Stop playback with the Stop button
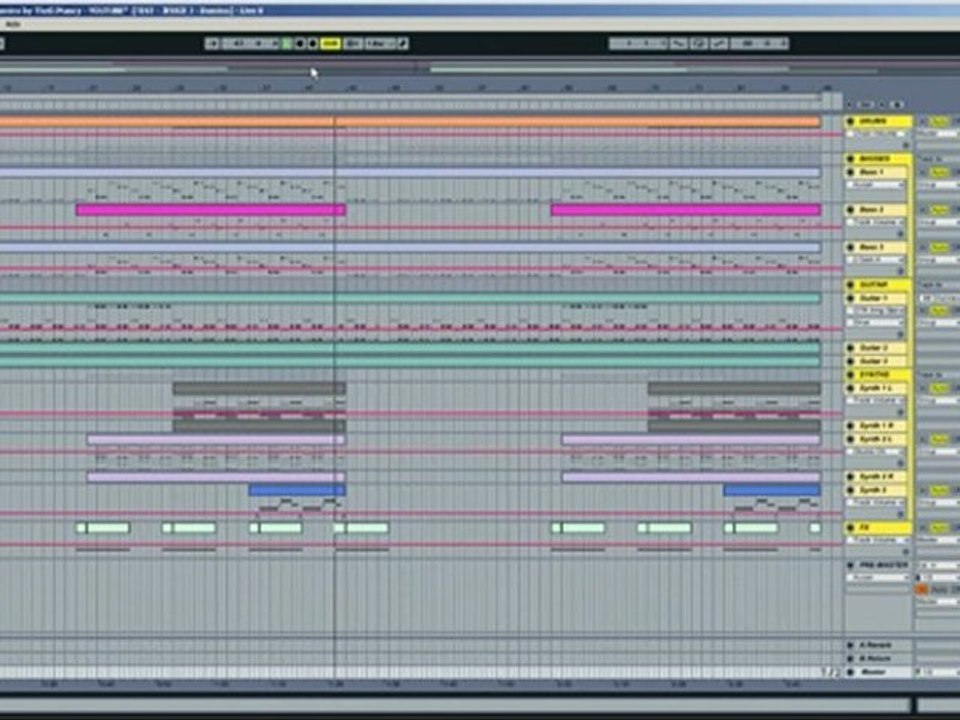 coord(299,43)
